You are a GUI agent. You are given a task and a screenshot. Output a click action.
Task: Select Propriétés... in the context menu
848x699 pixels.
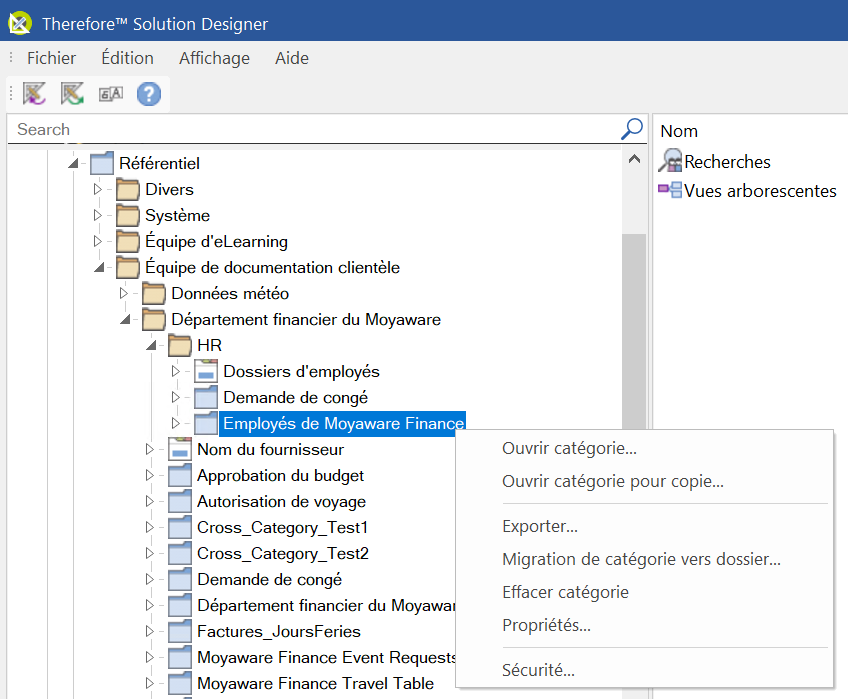[546, 625]
